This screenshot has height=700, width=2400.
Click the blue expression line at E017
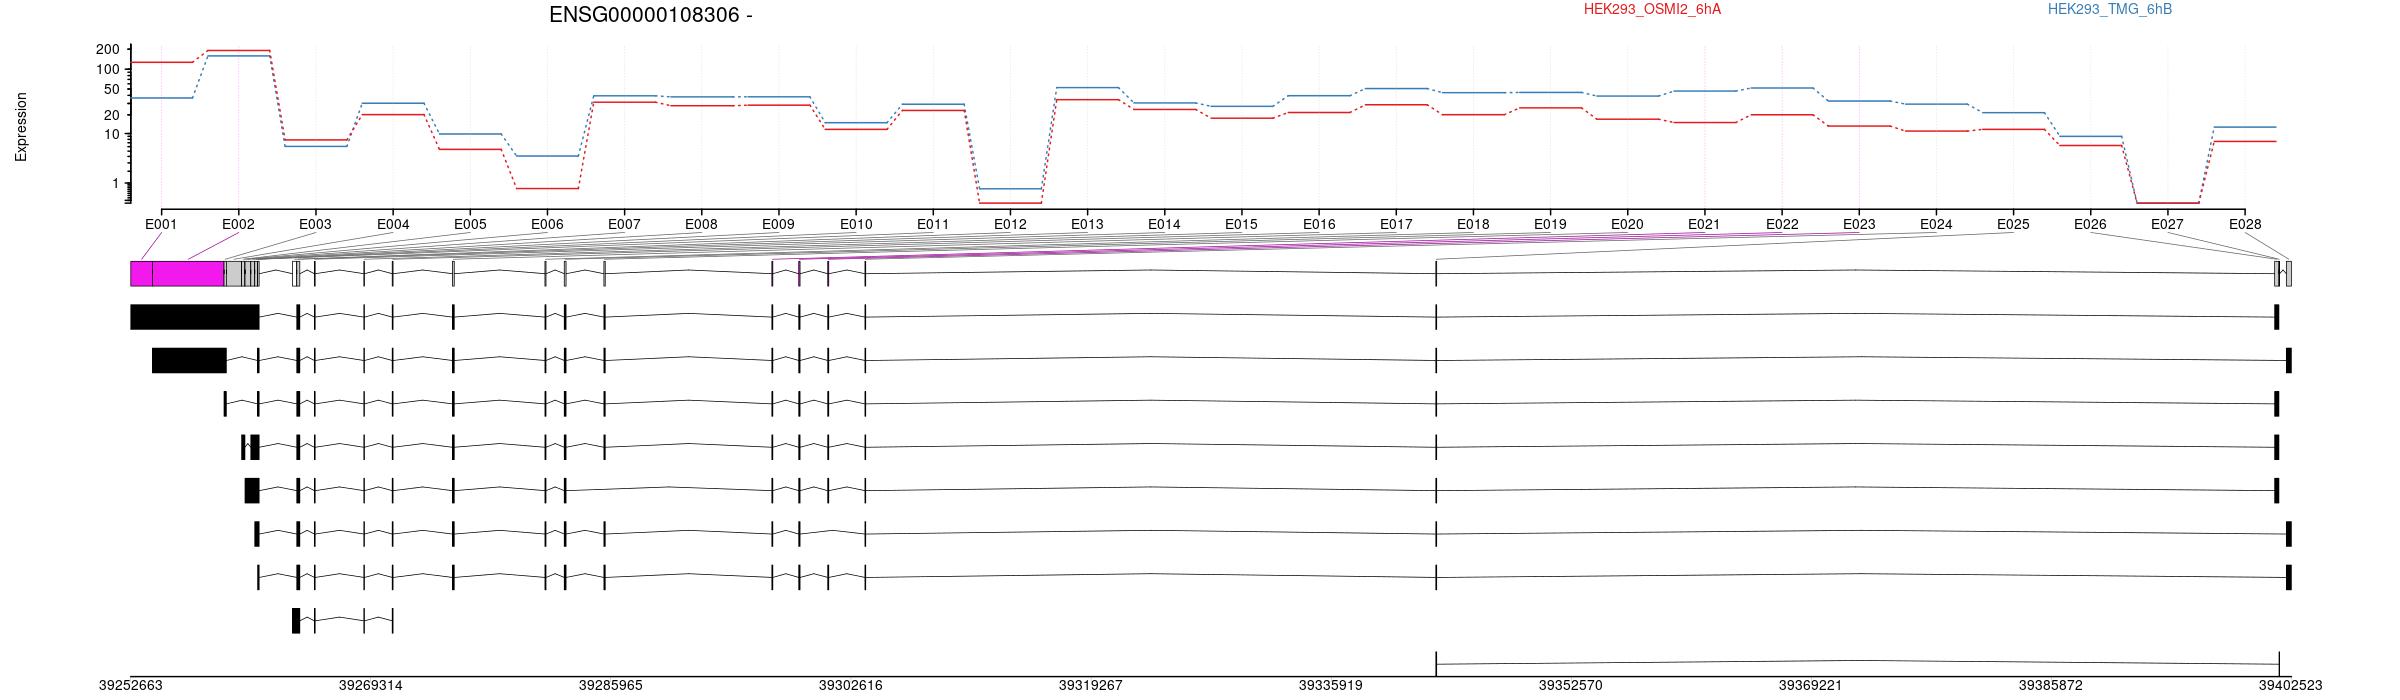click(x=1396, y=88)
